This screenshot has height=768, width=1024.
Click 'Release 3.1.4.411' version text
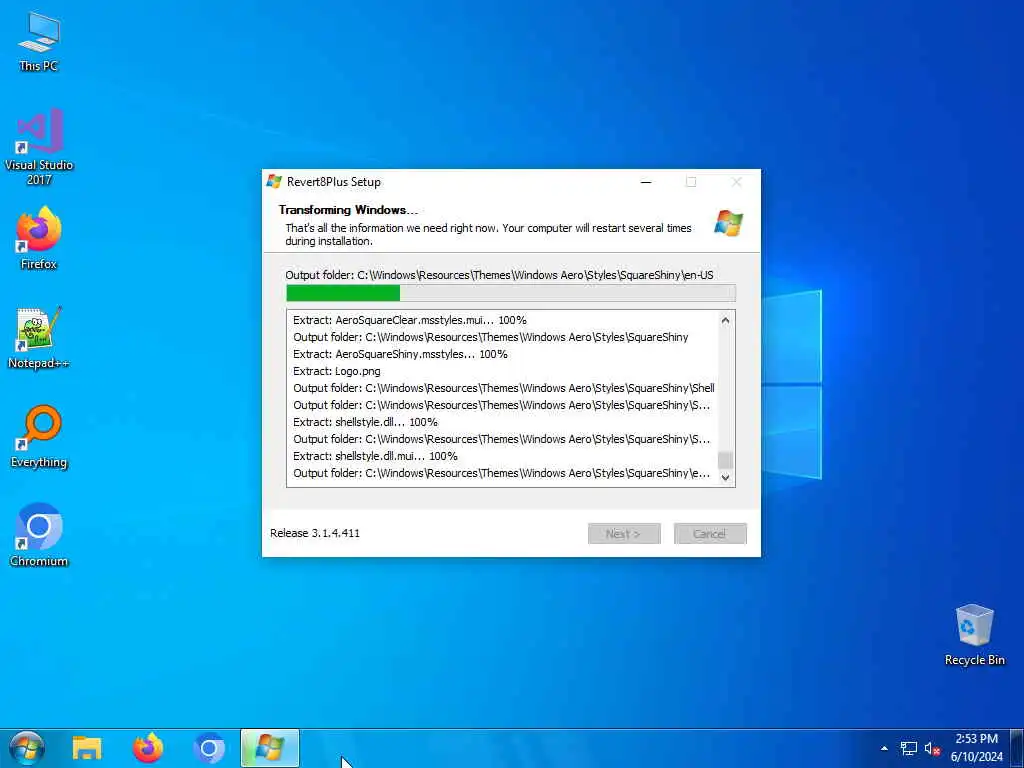(x=315, y=533)
